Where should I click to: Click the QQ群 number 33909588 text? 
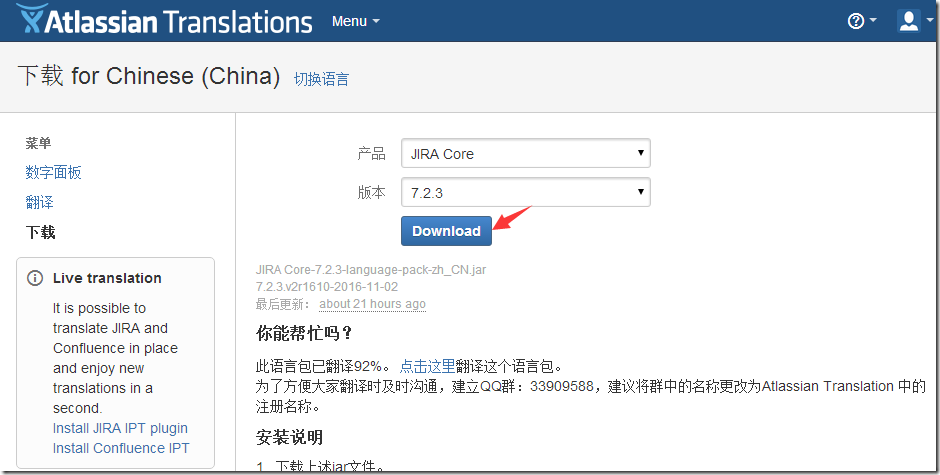coord(562,386)
